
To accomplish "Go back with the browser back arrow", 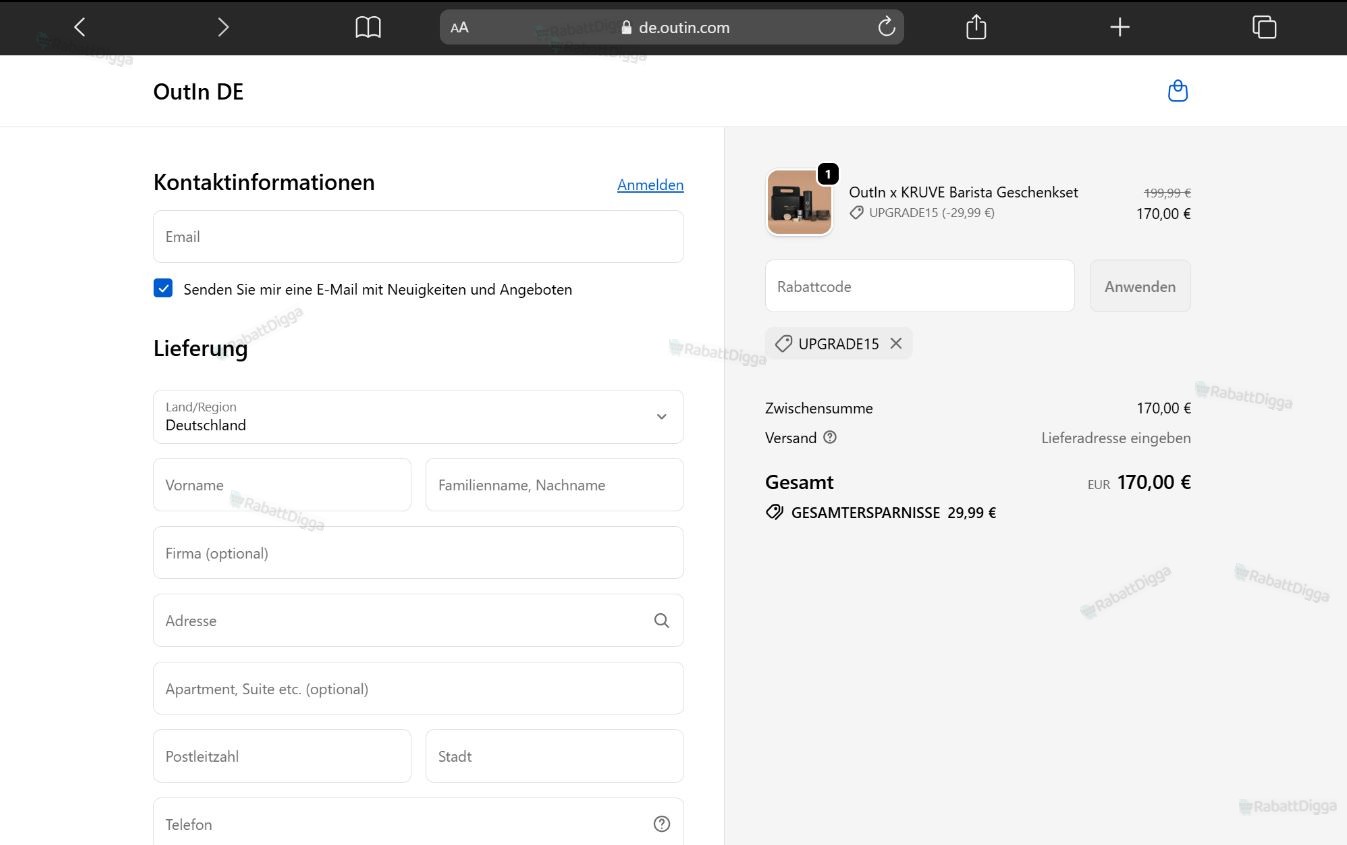I will pos(80,27).
